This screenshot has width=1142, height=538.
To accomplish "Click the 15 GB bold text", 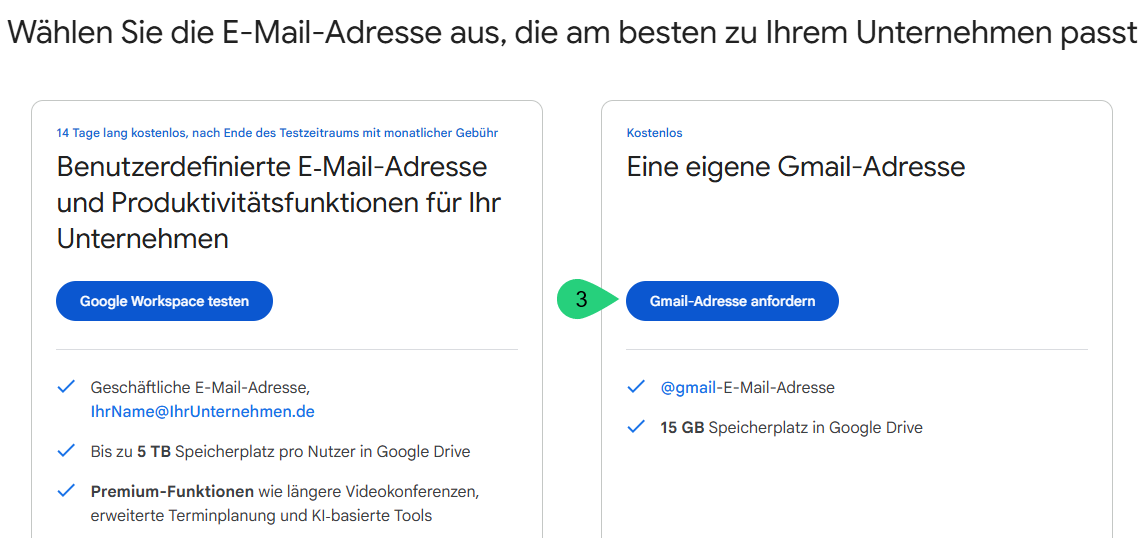I will [x=682, y=427].
